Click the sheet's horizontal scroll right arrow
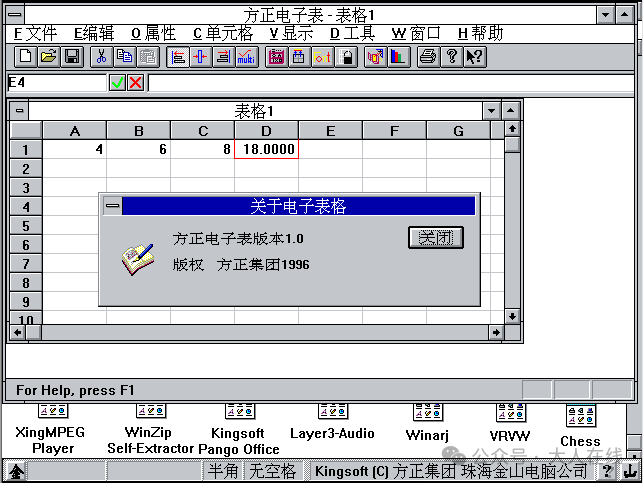The width and height of the screenshot is (644, 483). click(497, 332)
